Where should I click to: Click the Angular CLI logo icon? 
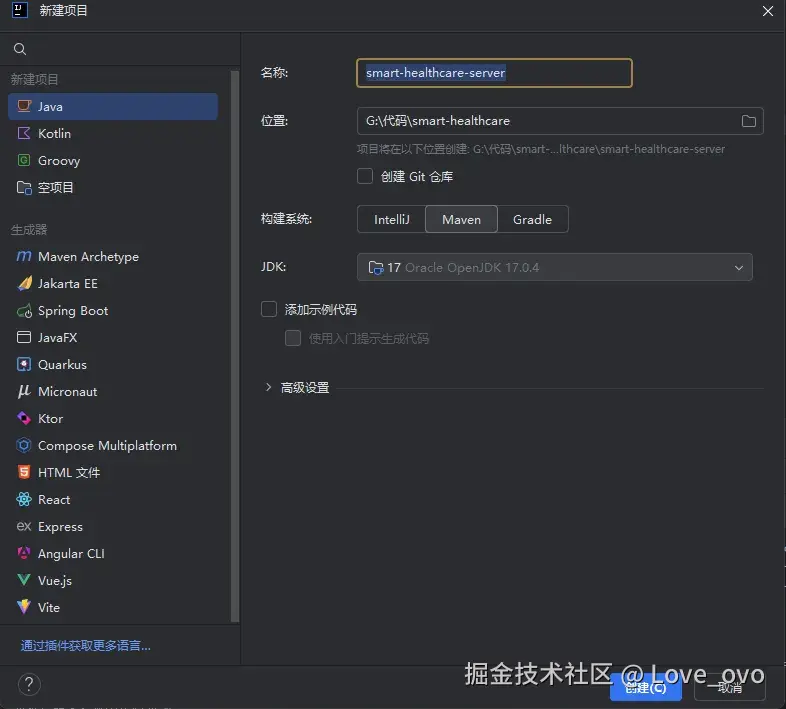(24, 553)
